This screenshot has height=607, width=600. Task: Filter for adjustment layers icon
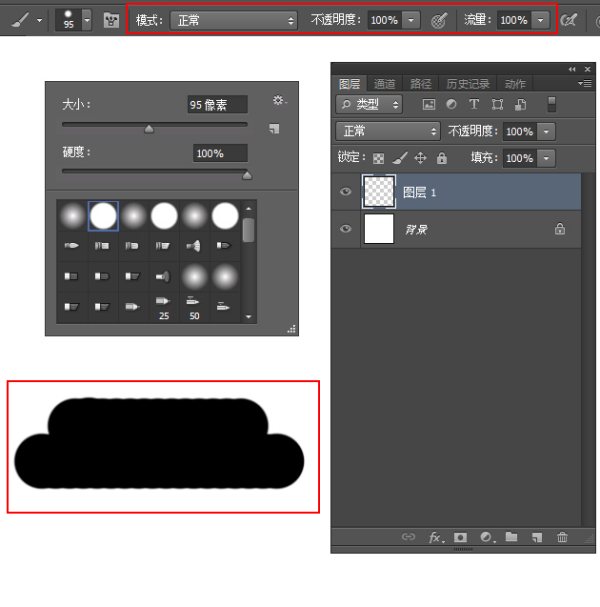451,104
